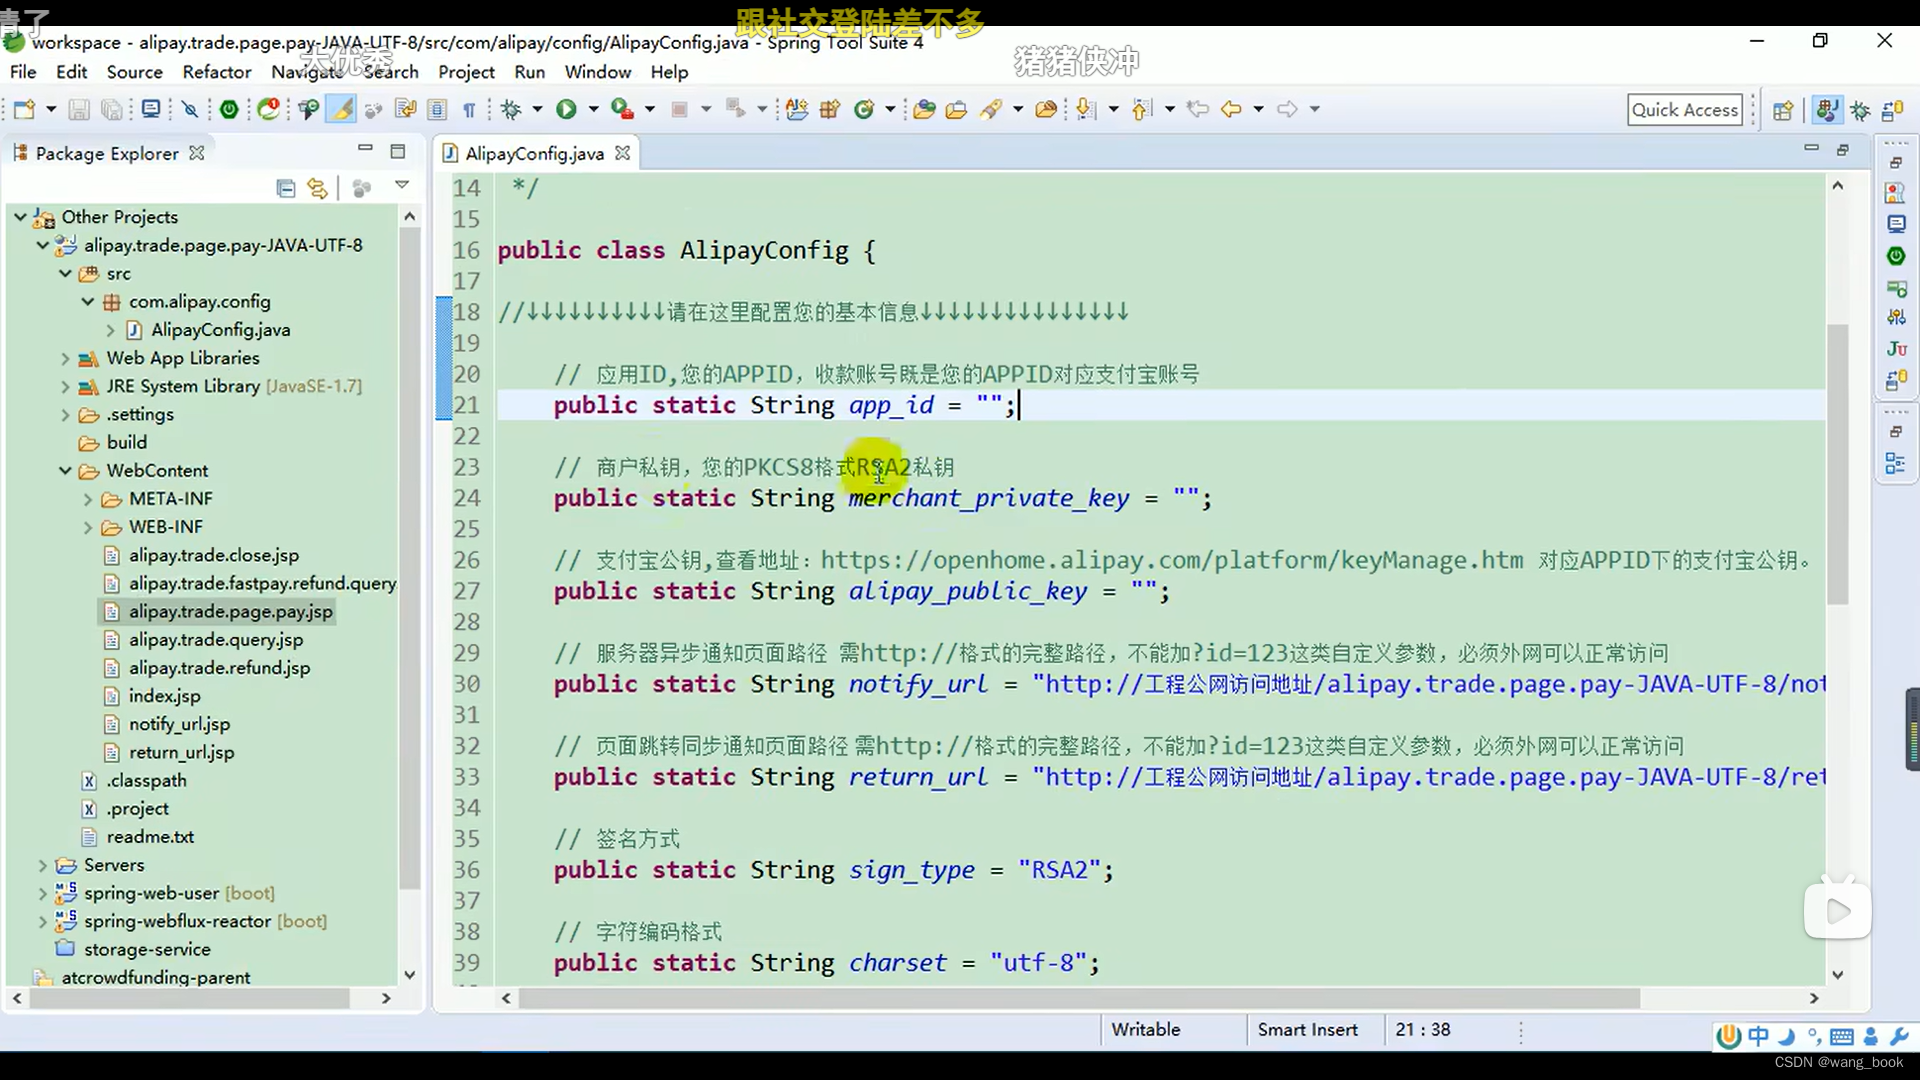Click the Quick Access search field

pos(1685,110)
